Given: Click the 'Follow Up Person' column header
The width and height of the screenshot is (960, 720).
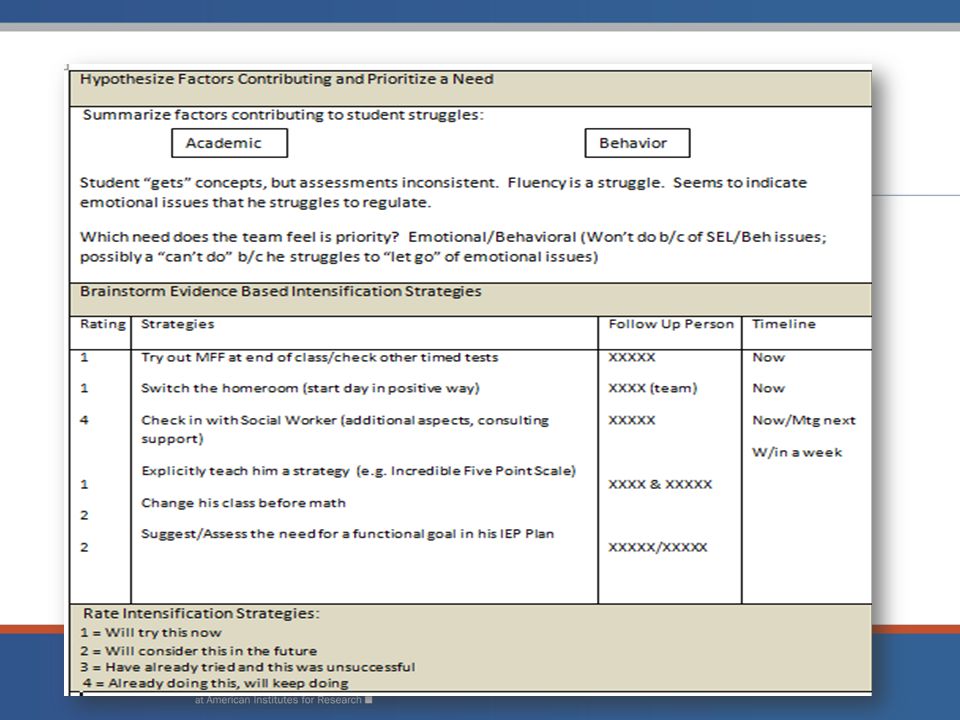Looking at the screenshot, I should point(670,324).
